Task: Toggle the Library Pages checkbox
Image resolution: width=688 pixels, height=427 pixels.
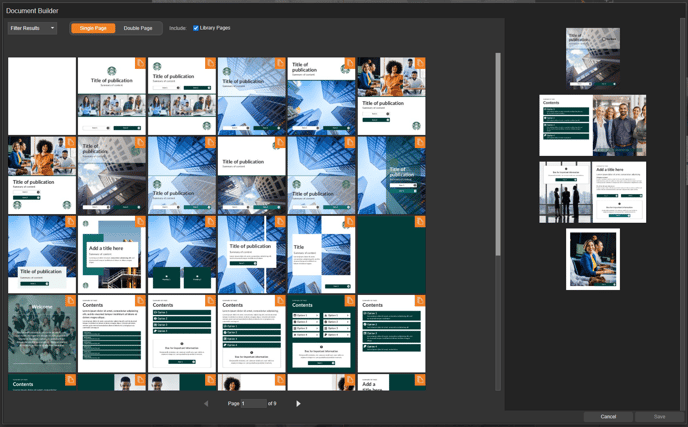Action: 196,28
